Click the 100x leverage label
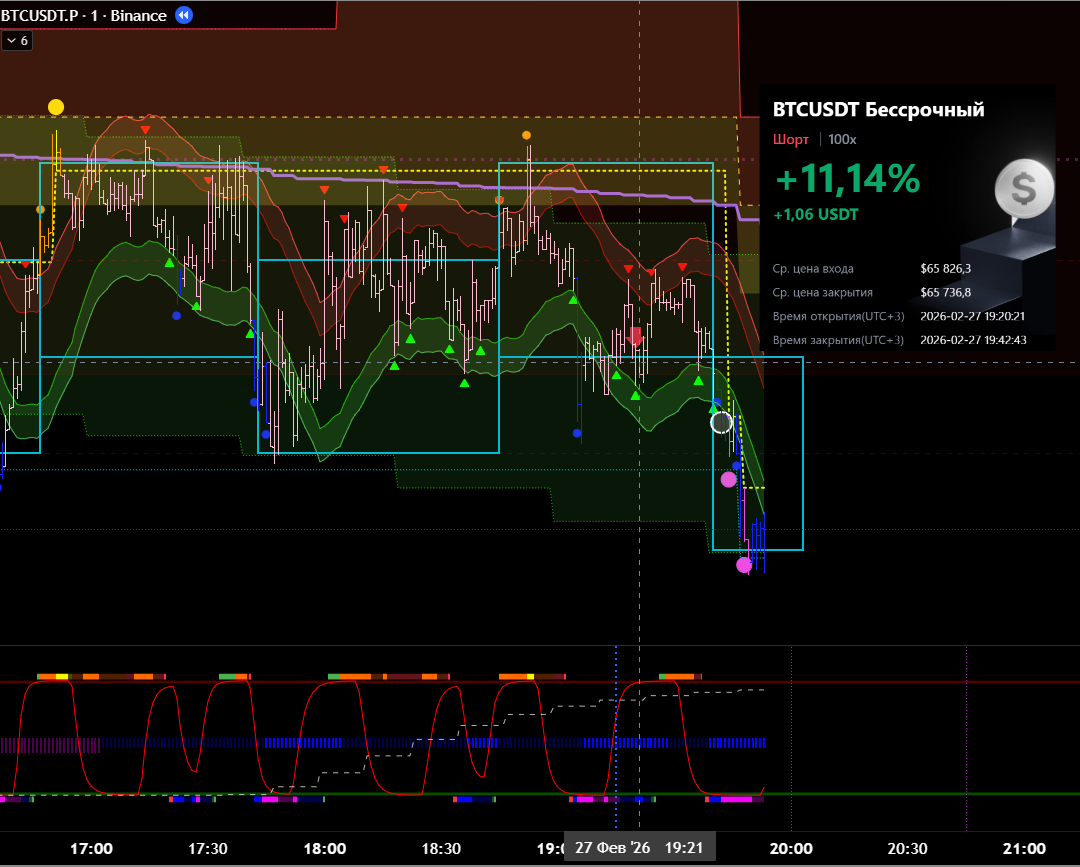Image resolution: width=1080 pixels, height=867 pixels. pos(842,140)
